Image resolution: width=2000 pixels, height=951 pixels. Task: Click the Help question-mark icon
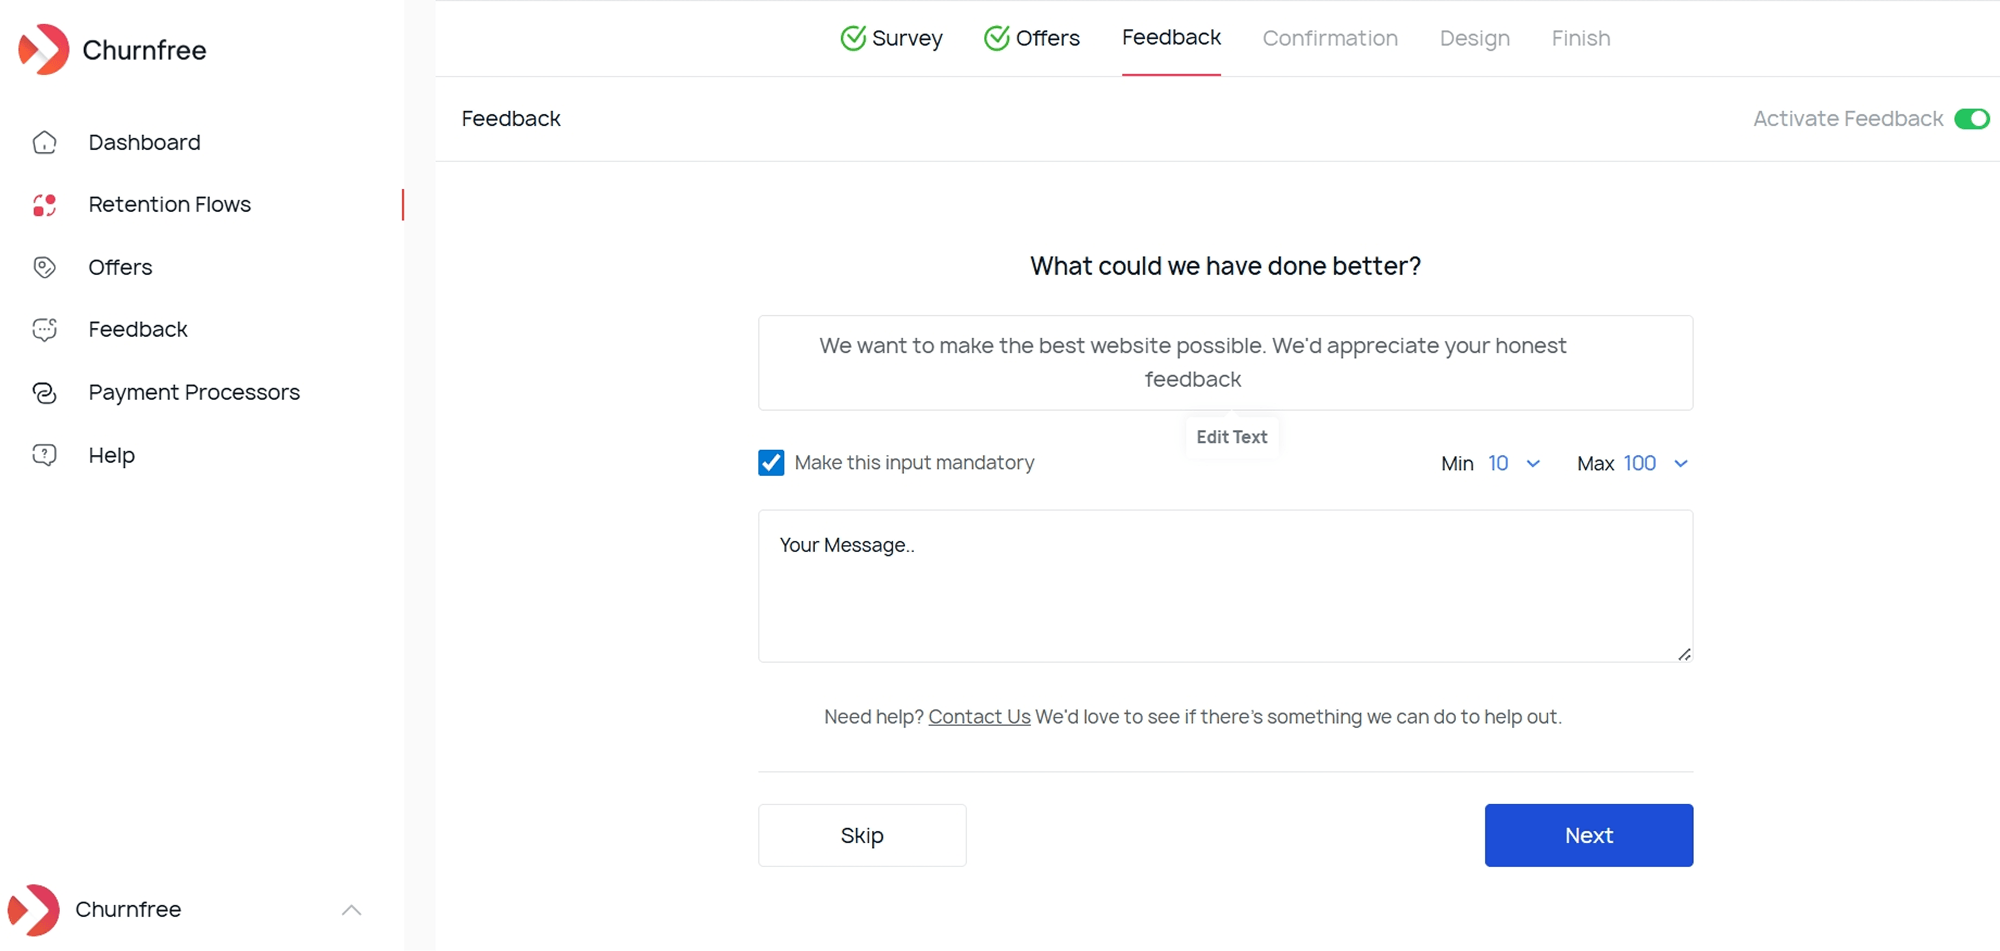coord(44,454)
